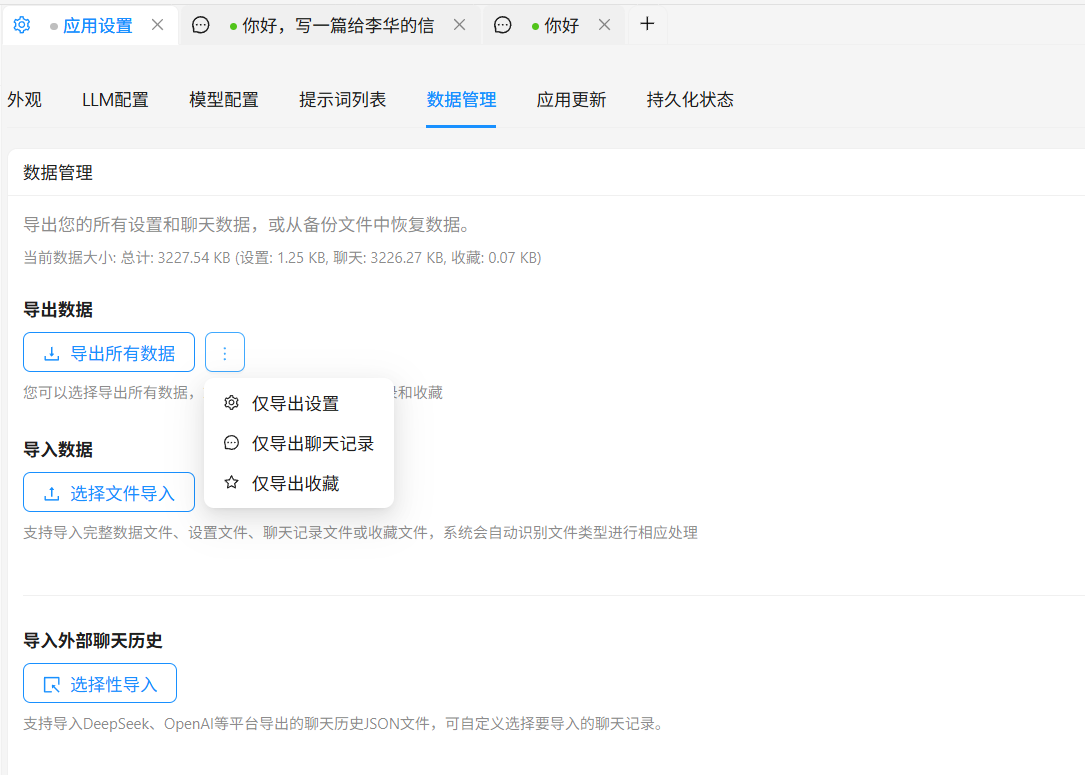Open the 持久化状态 tab
The image size is (1085, 775).
690,100
